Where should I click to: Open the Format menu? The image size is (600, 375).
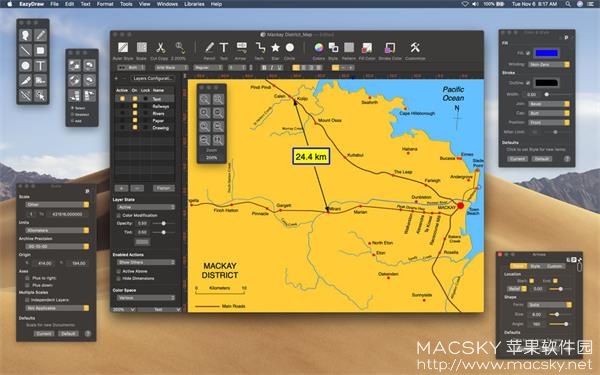coord(105,4)
